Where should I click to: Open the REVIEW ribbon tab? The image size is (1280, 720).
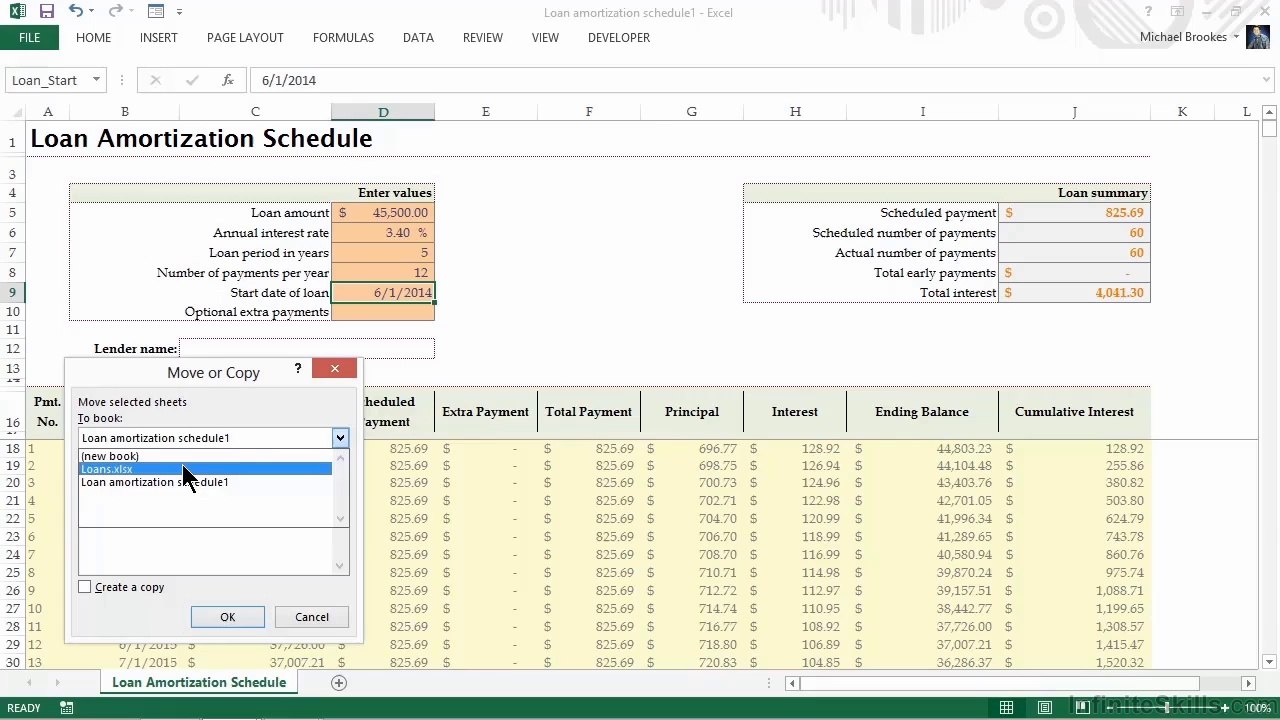point(483,37)
